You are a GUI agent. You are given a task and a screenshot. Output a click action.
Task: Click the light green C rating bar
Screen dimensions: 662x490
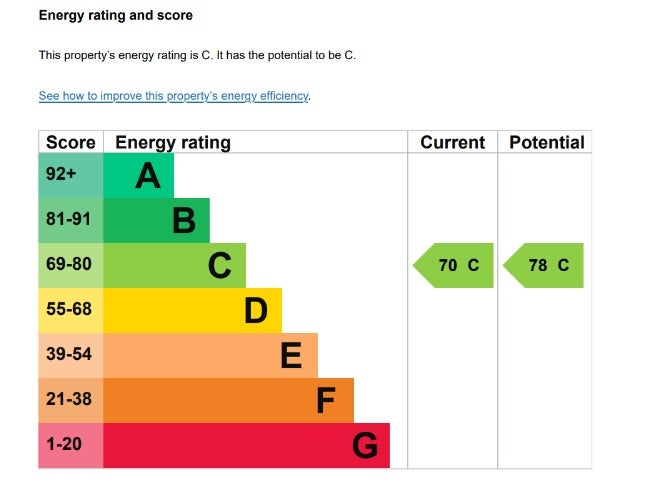(175, 265)
